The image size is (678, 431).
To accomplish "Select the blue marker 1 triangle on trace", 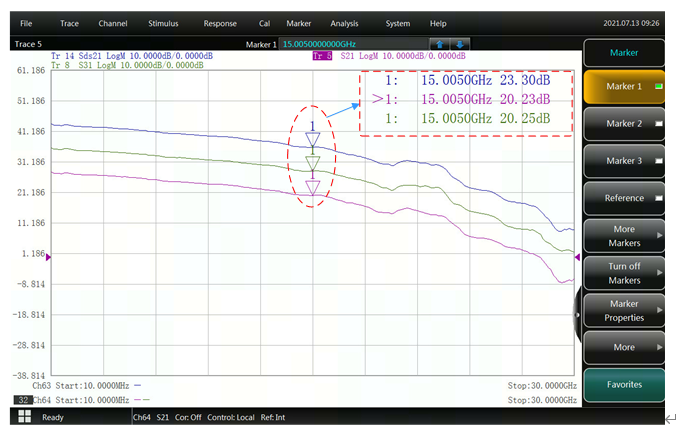I will 313,136.
